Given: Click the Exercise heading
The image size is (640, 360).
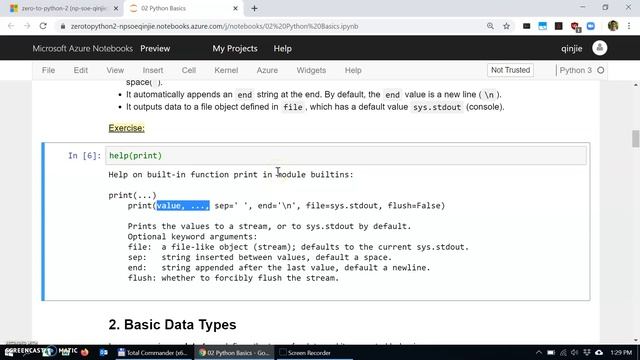Looking at the screenshot, I should click(x=127, y=128).
